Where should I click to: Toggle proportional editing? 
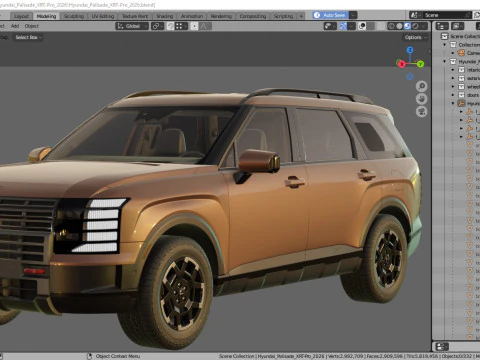194,26
